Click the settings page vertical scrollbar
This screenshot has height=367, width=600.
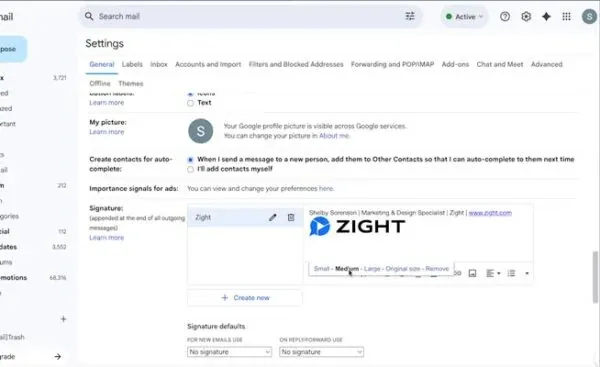click(x=595, y=276)
